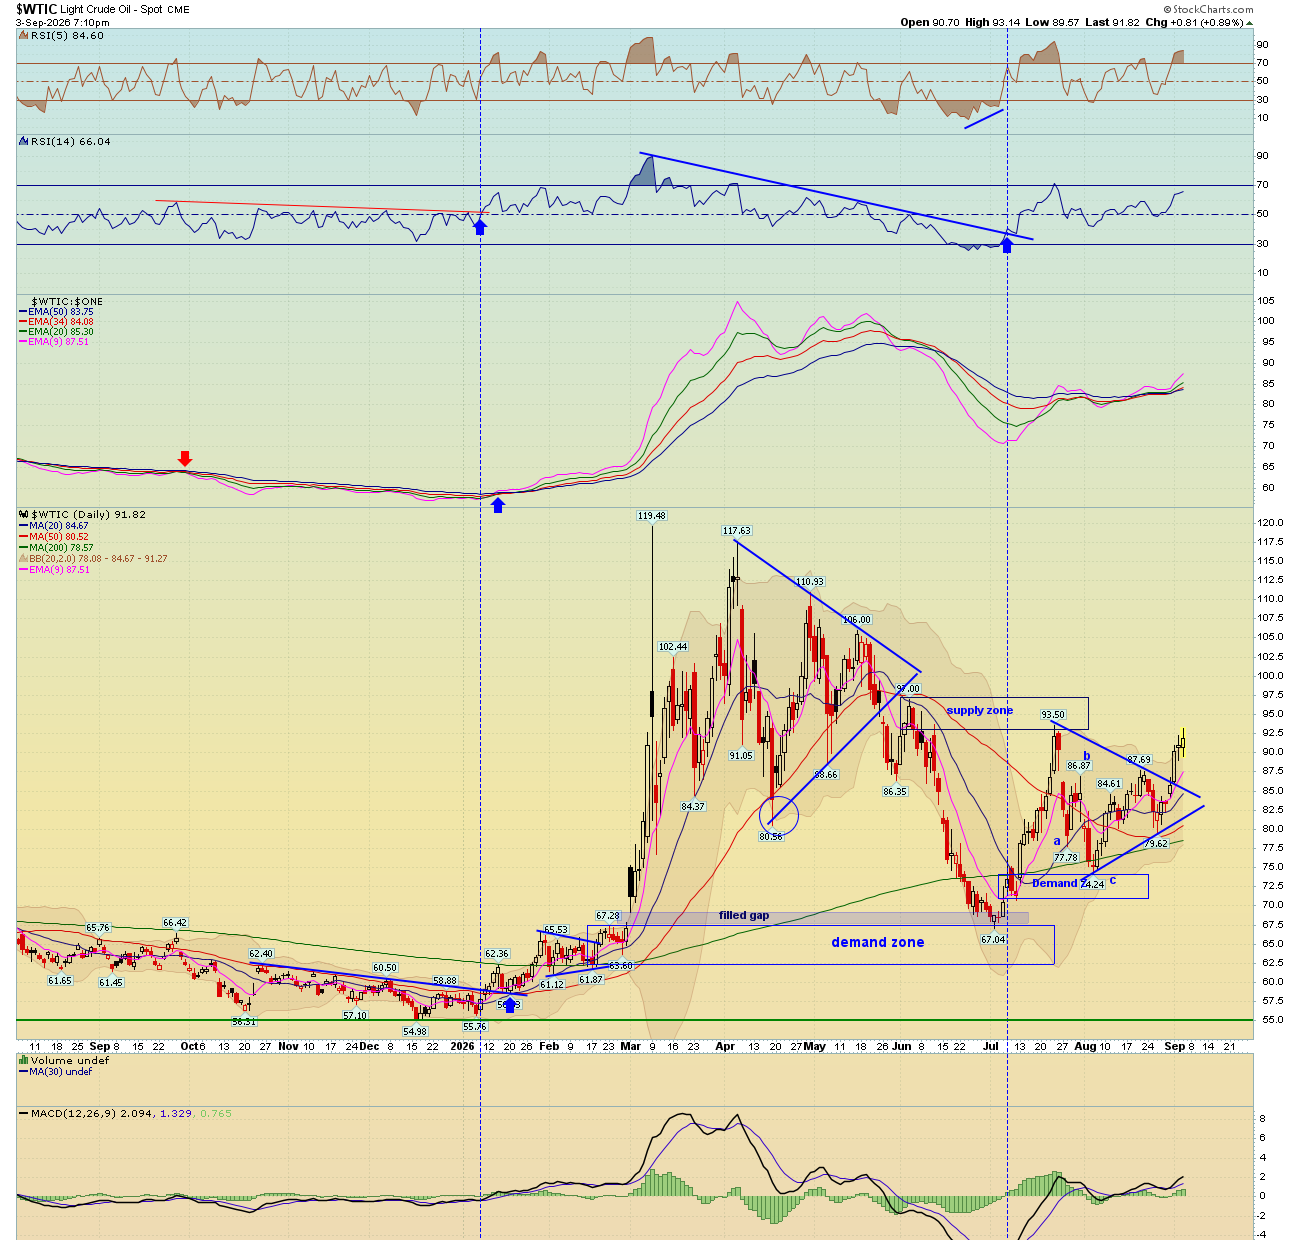Click the 119.48 price high label
Screen dimensions: 1300x1240
click(651, 516)
